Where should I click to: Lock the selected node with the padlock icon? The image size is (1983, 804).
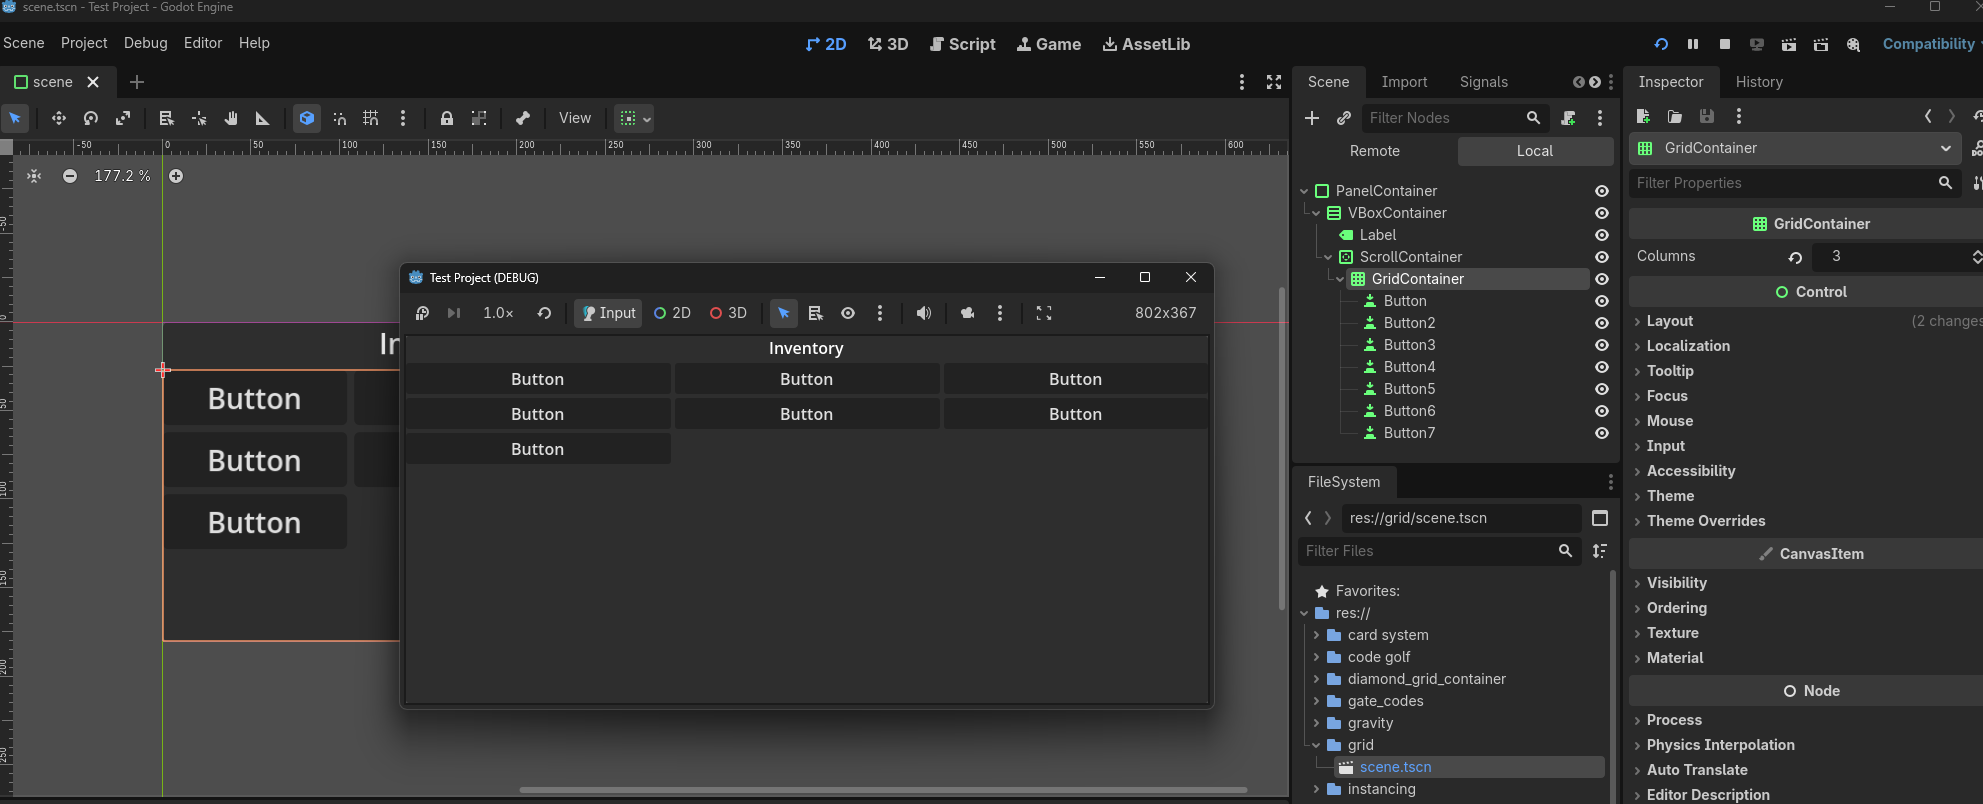pyautogui.click(x=447, y=118)
